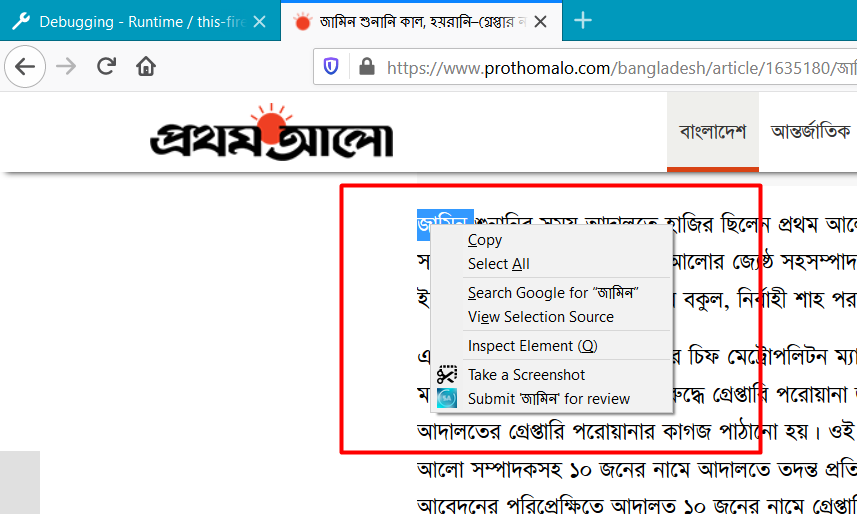
Task: Open a new tab with the plus button
Action: click(x=583, y=21)
